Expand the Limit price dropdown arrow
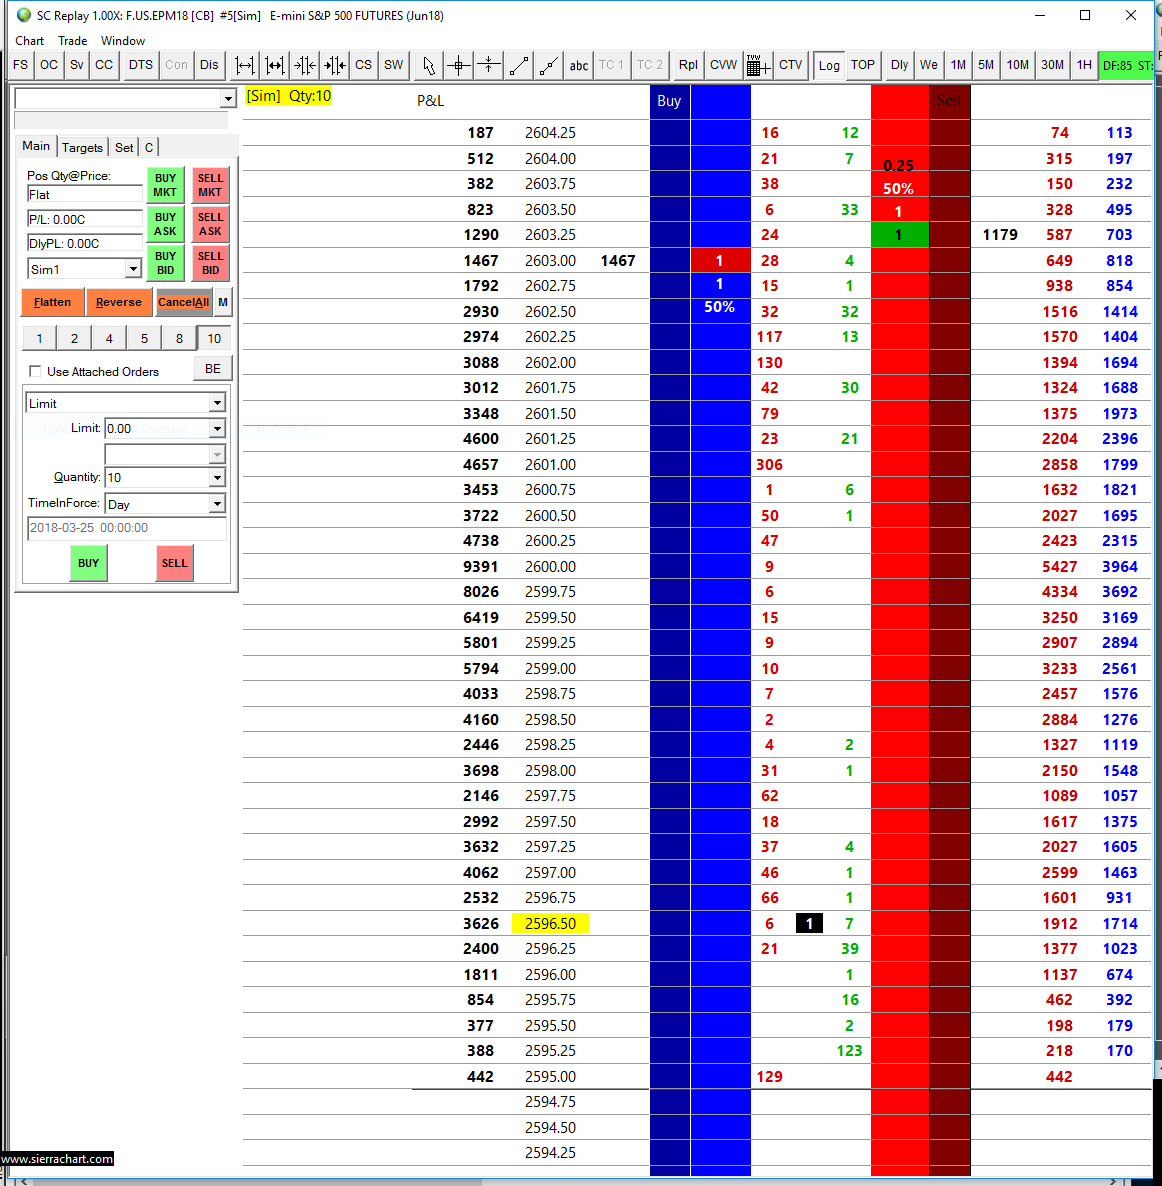The image size is (1162, 1186). pyautogui.click(x=217, y=429)
